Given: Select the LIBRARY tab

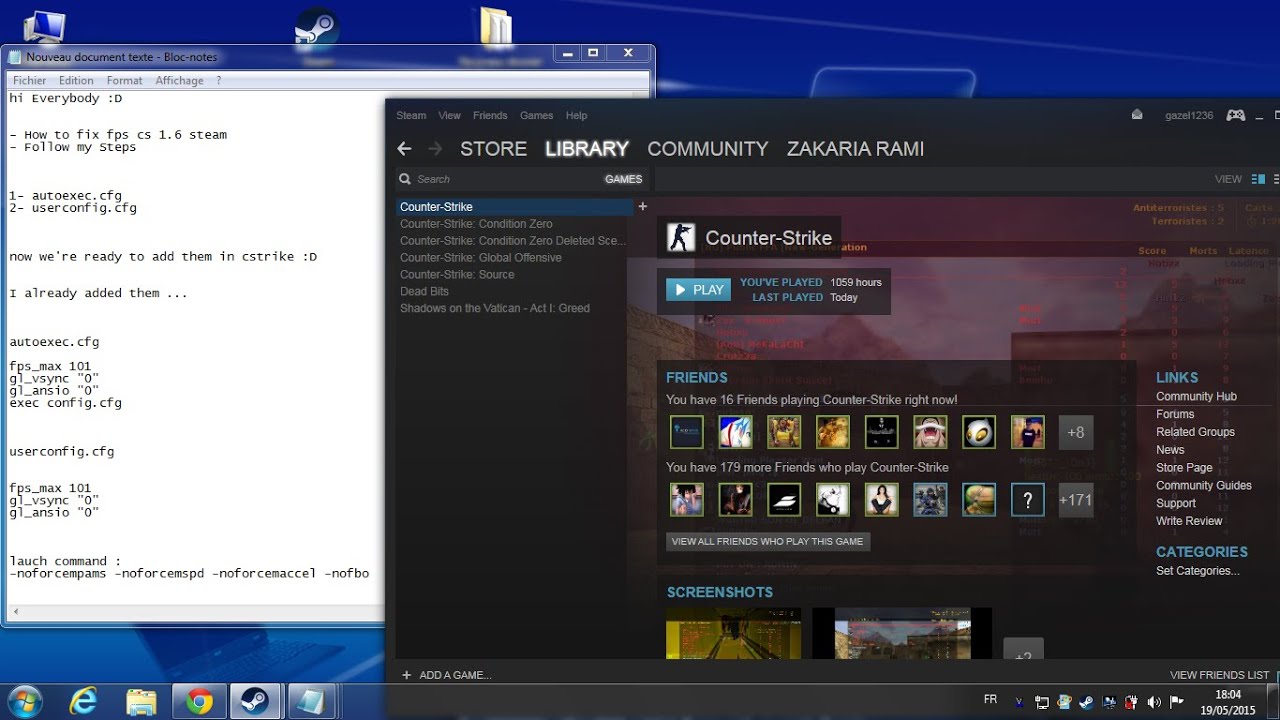Looking at the screenshot, I should [587, 149].
